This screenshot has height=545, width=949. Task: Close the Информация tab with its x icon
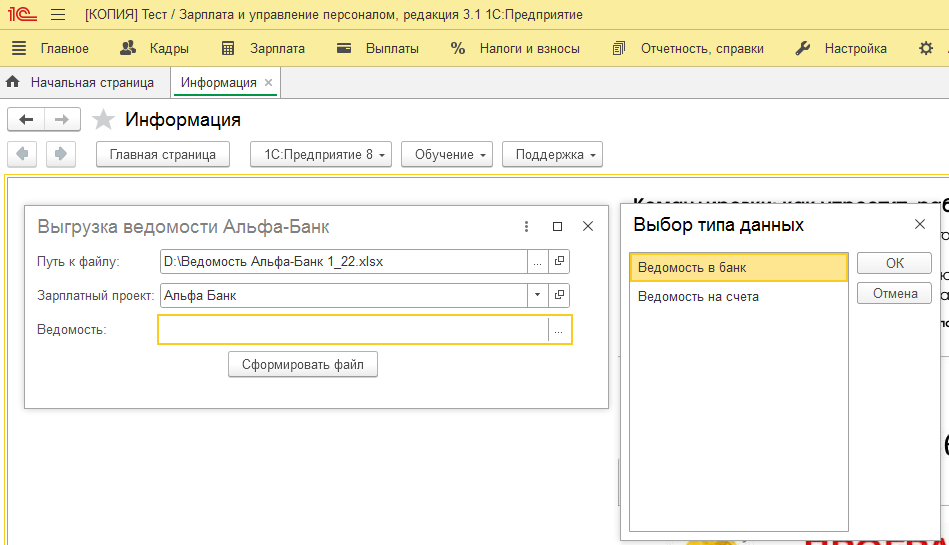click(x=268, y=82)
